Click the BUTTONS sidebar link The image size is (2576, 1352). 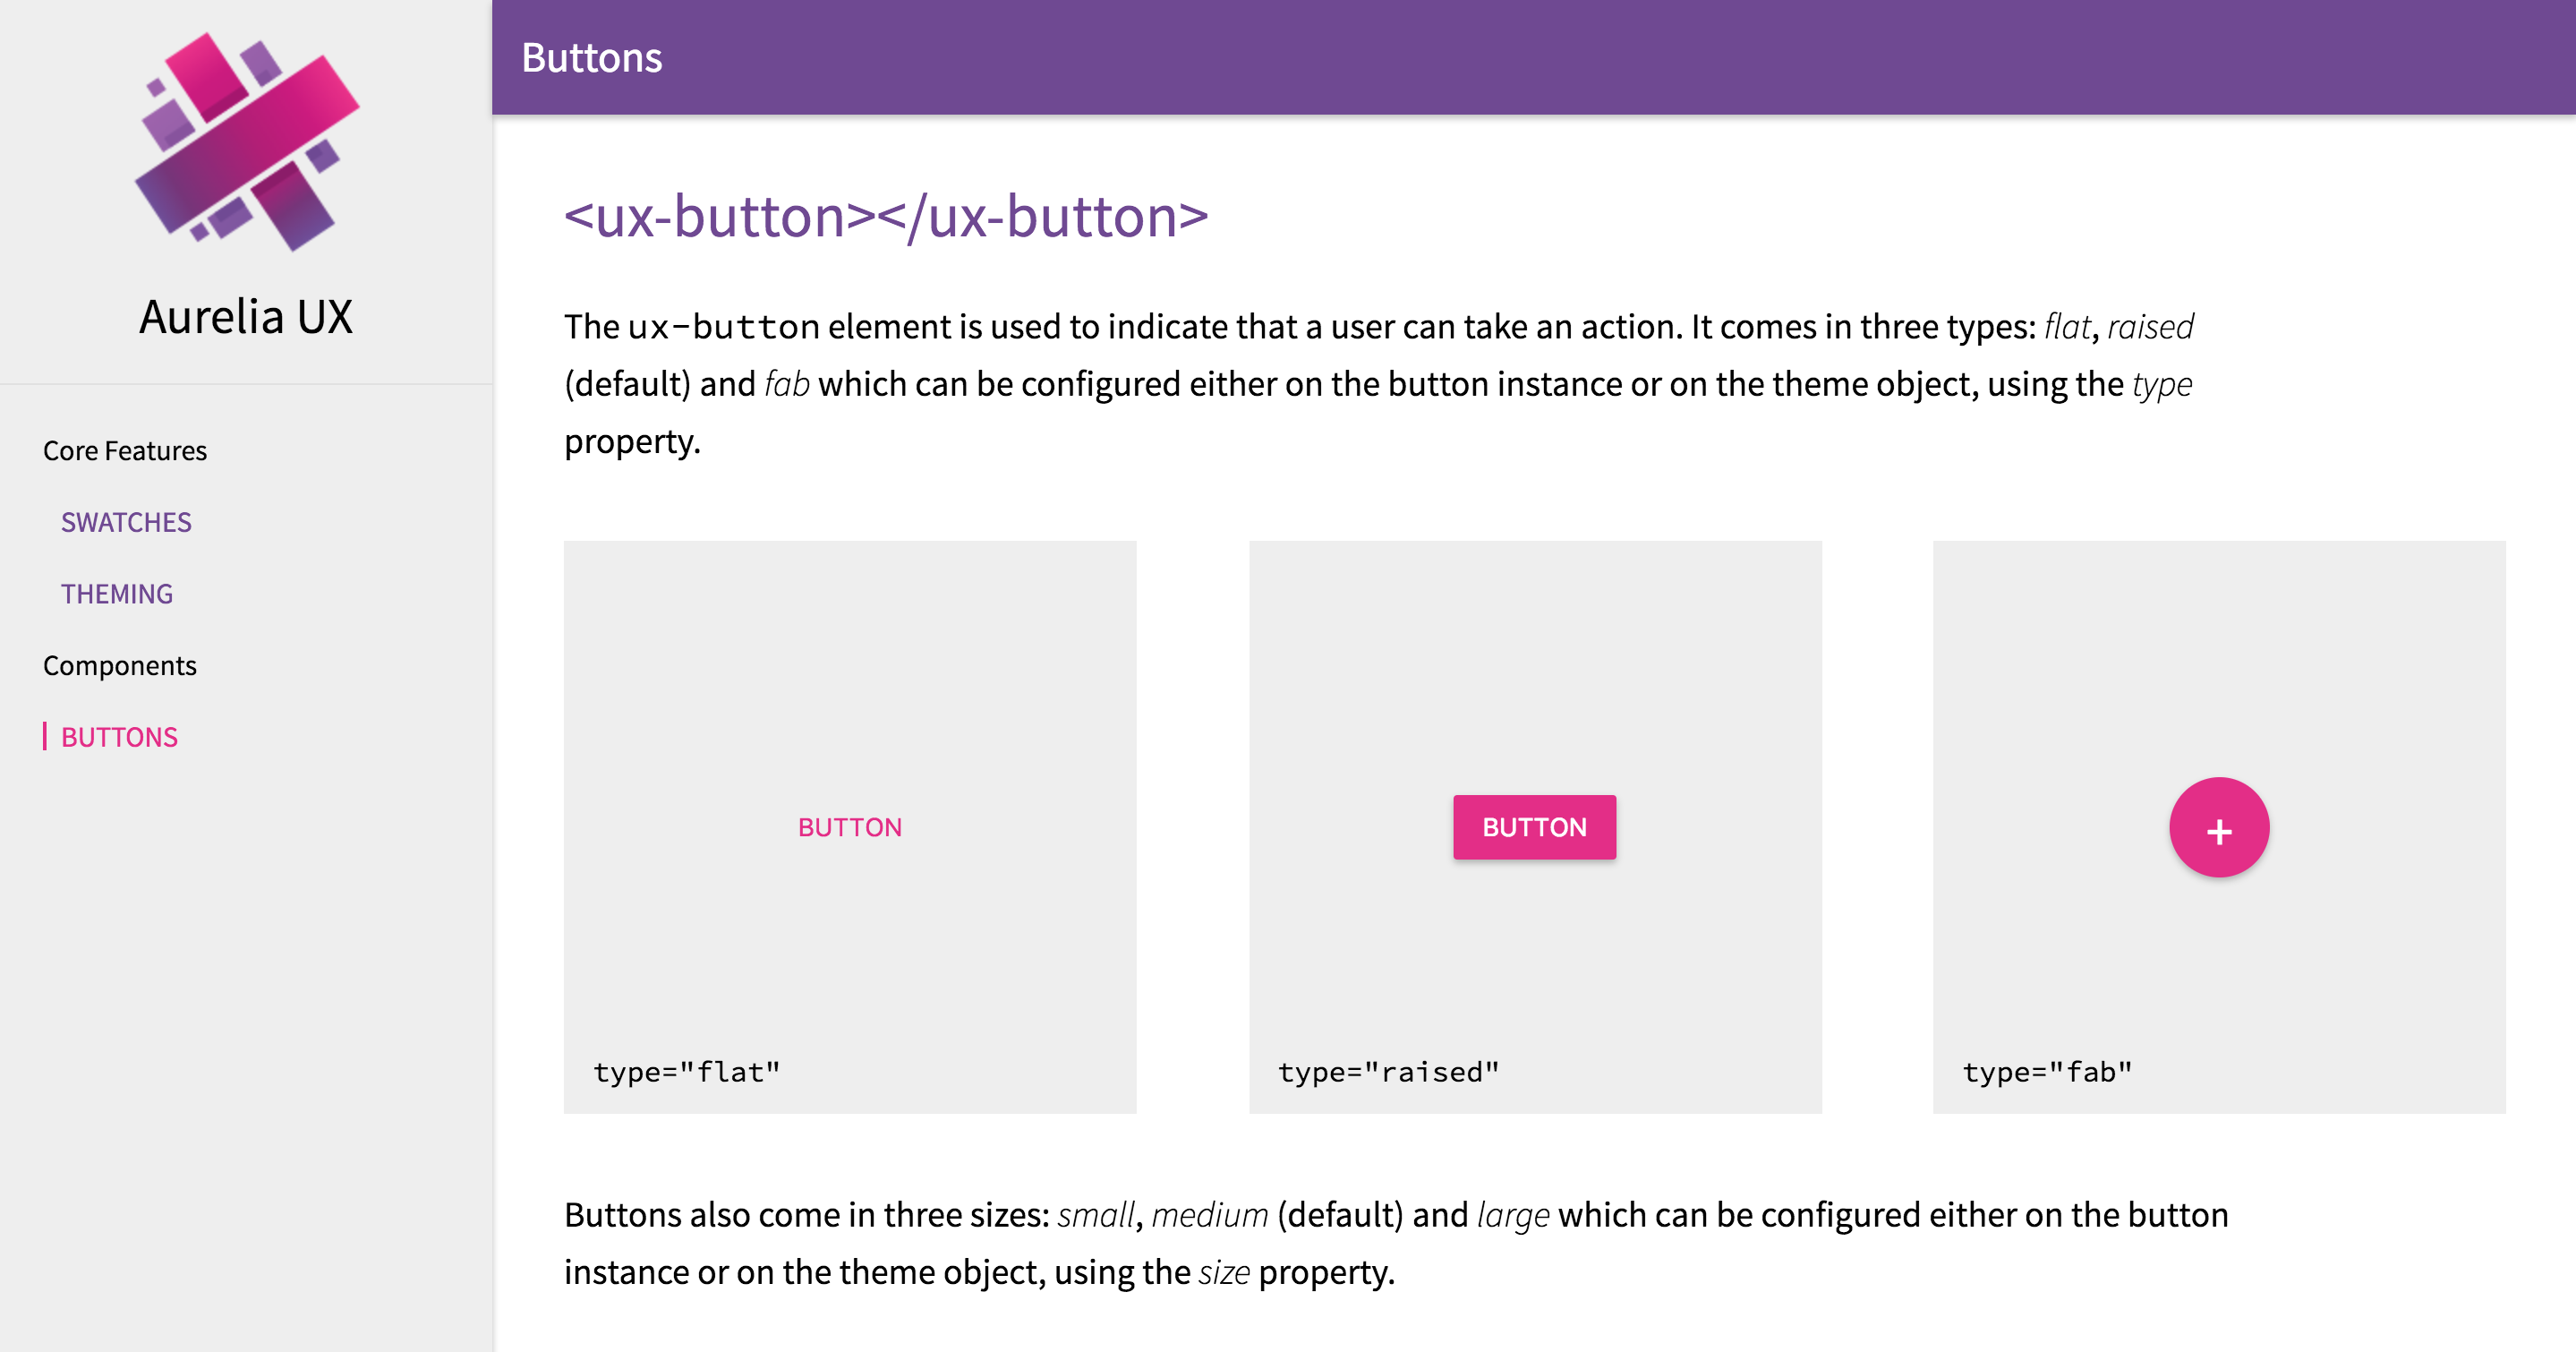click(x=121, y=737)
